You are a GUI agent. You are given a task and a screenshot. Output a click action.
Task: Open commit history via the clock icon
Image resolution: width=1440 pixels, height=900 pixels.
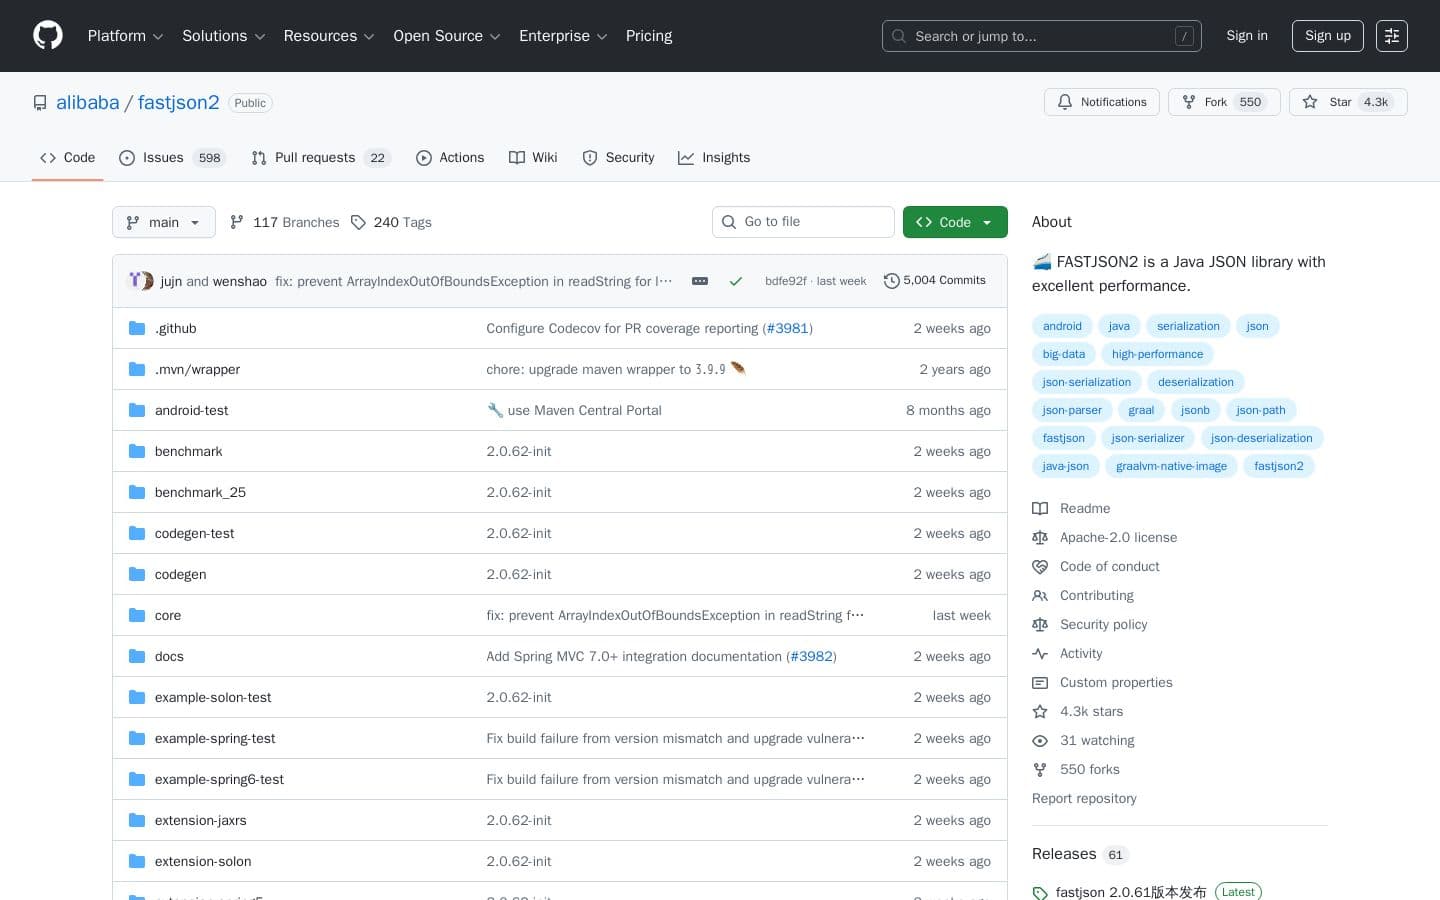892,281
